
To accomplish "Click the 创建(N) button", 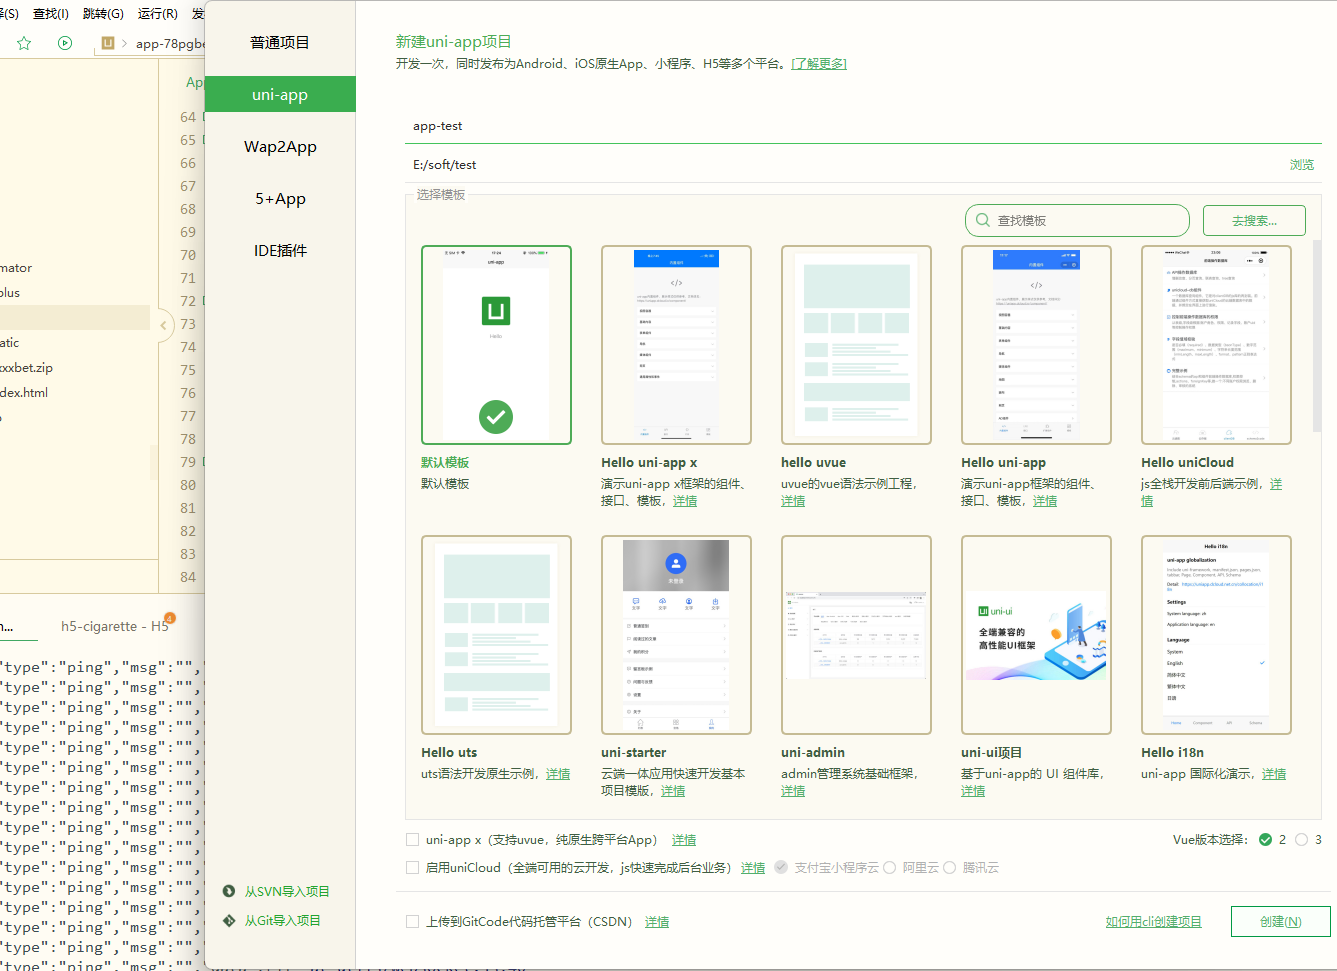I will coord(1281,921).
